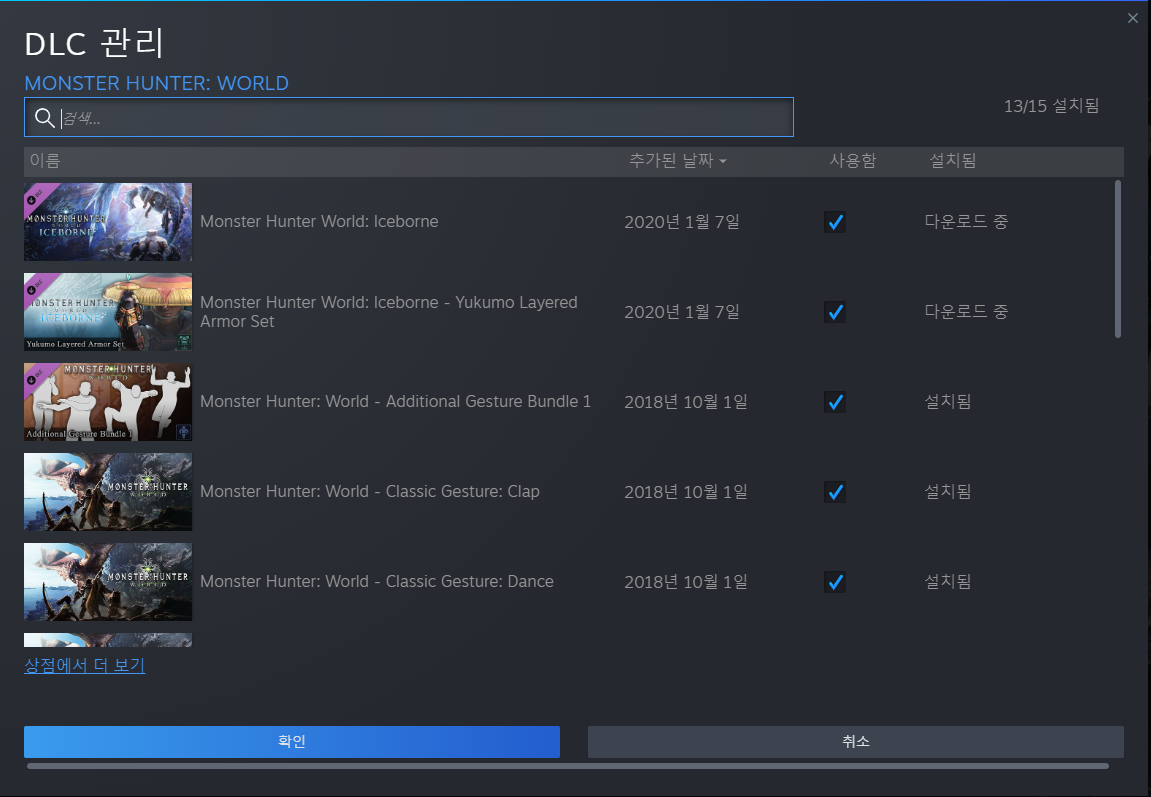Click the Classic Gesture: Clap row's date
Viewport: 1151px width, 797px height.
click(x=686, y=492)
